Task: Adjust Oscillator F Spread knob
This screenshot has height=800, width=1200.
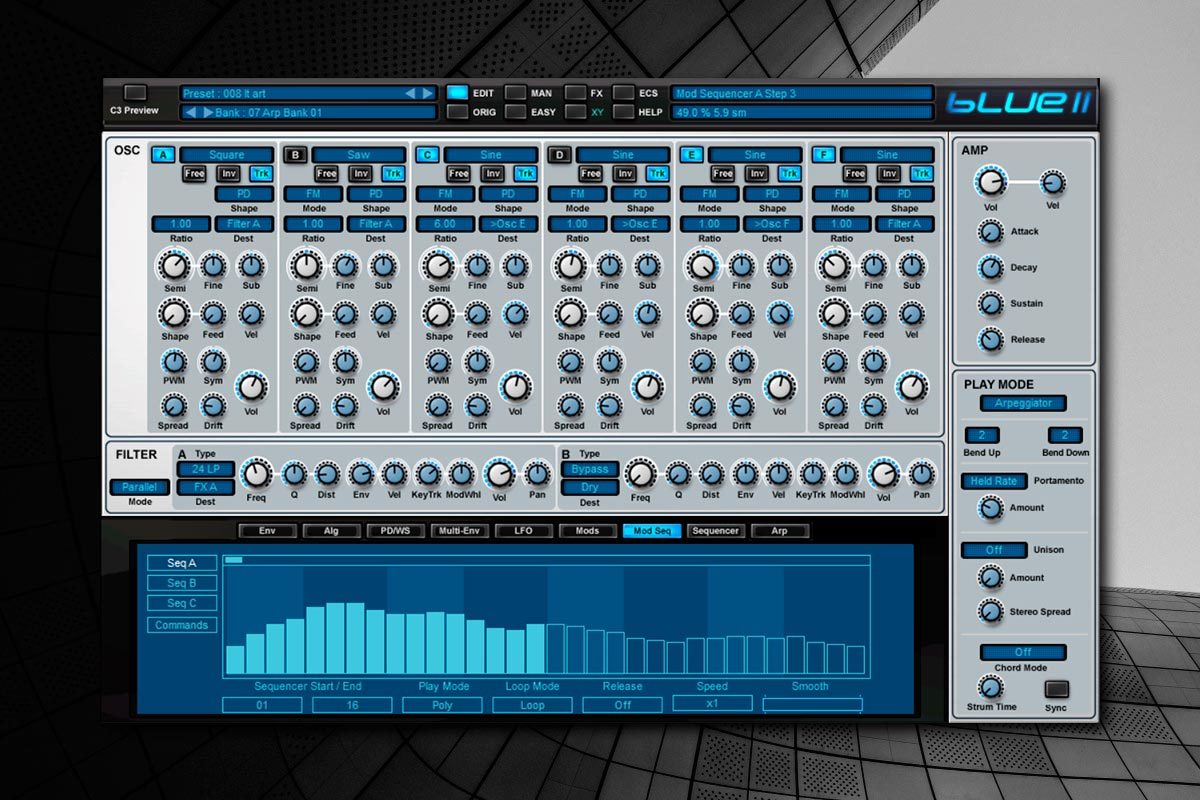Action: click(834, 406)
